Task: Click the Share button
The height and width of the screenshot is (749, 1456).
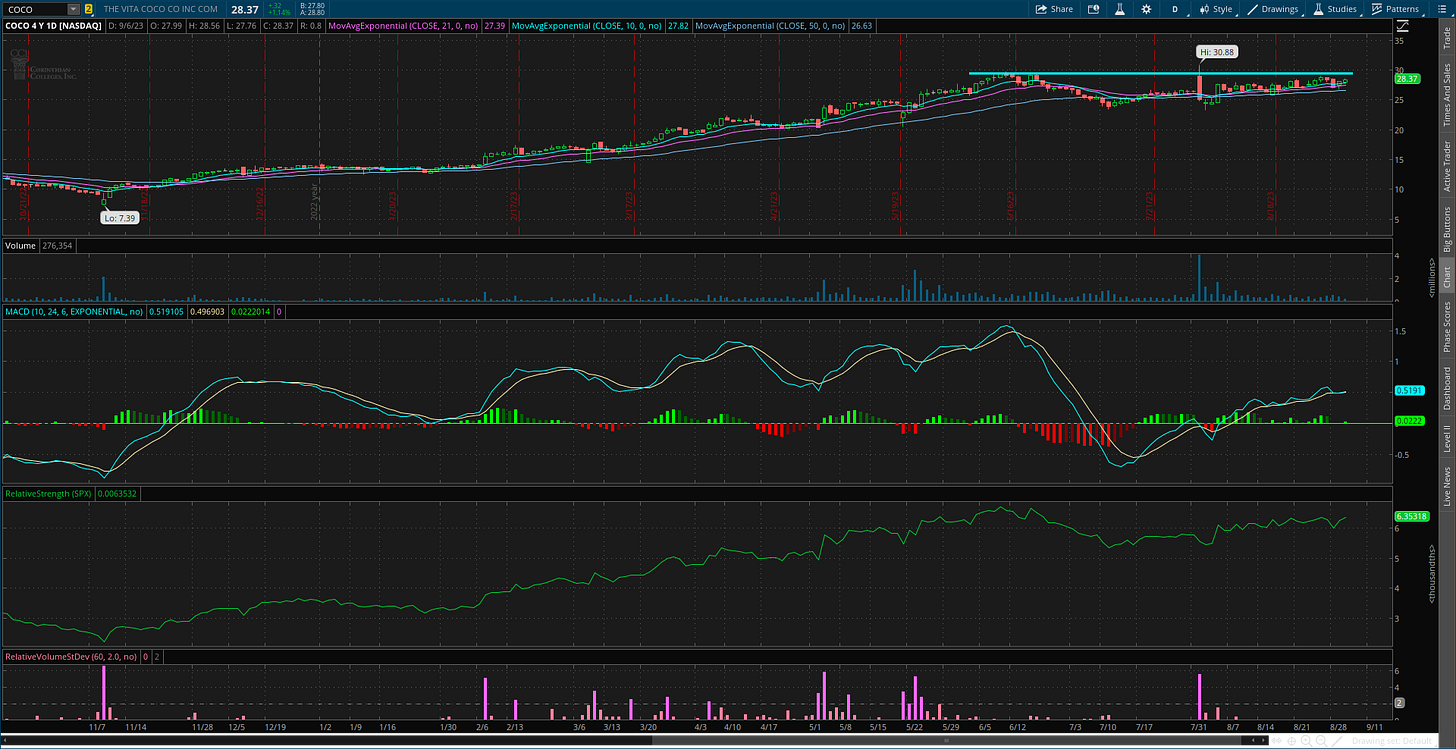Action: point(1054,8)
